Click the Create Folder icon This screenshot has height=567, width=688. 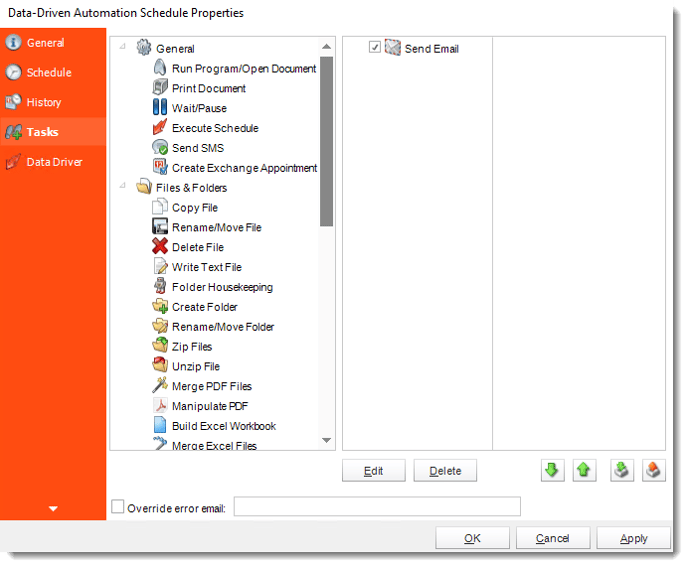point(160,306)
